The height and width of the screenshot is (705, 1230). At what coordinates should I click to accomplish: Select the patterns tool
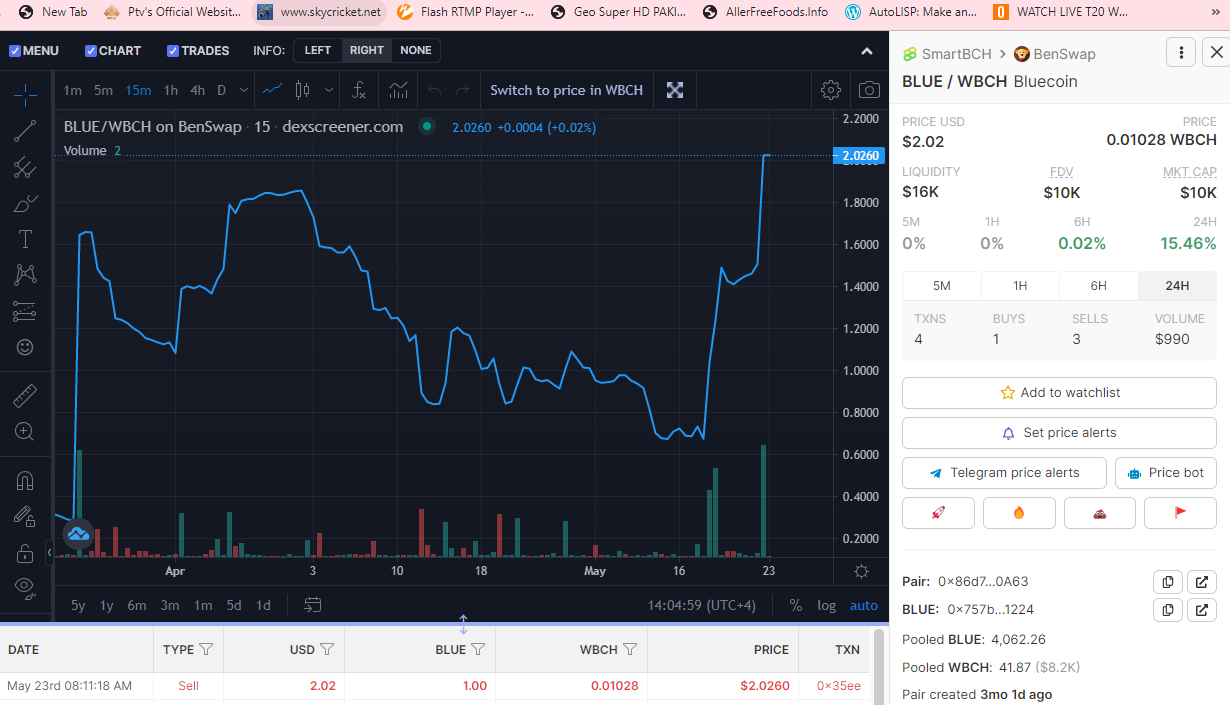pos(25,275)
